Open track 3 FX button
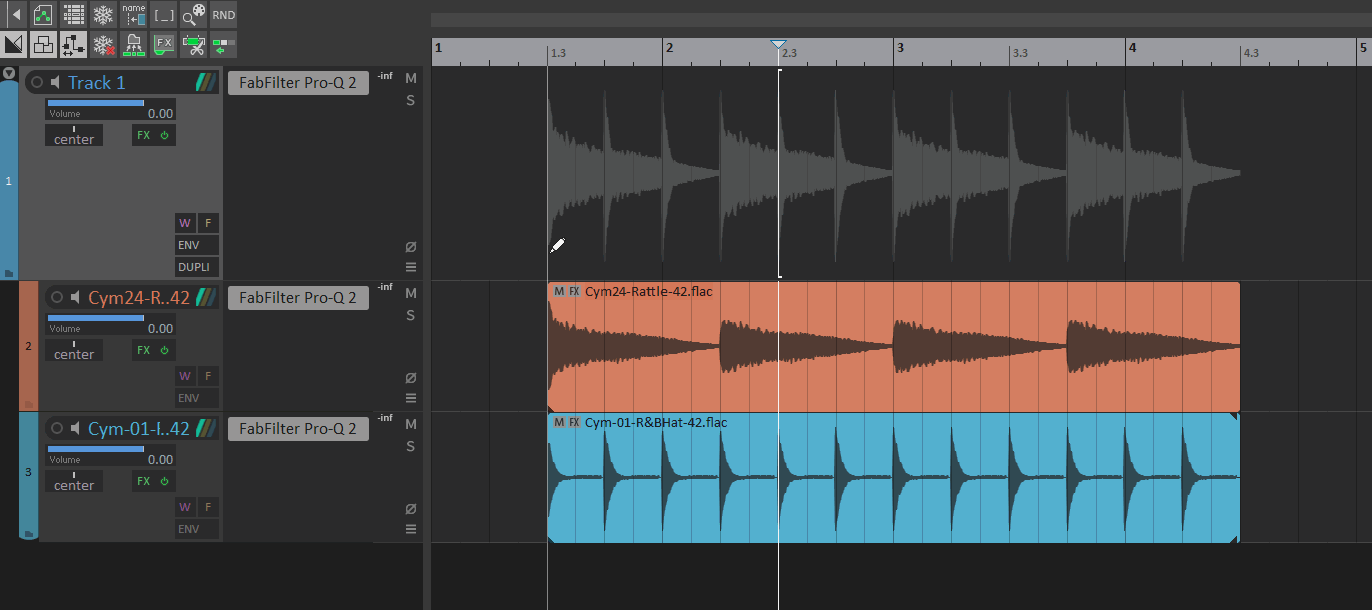The height and width of the screenshot is (610, 1372). tap(144, 481)
